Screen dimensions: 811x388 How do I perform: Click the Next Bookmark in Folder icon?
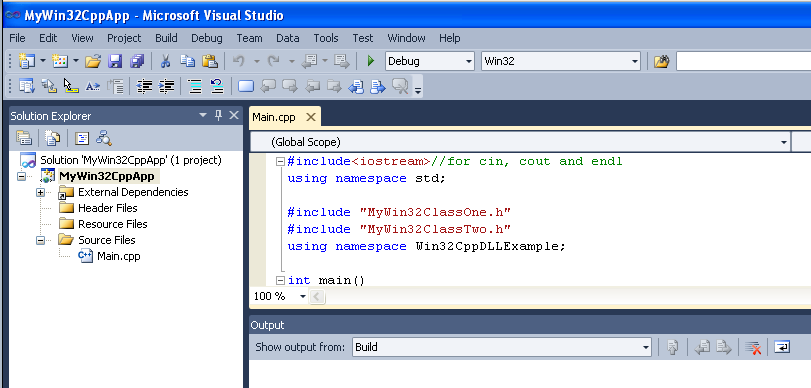pyautogui.click(x=334, y=86)
